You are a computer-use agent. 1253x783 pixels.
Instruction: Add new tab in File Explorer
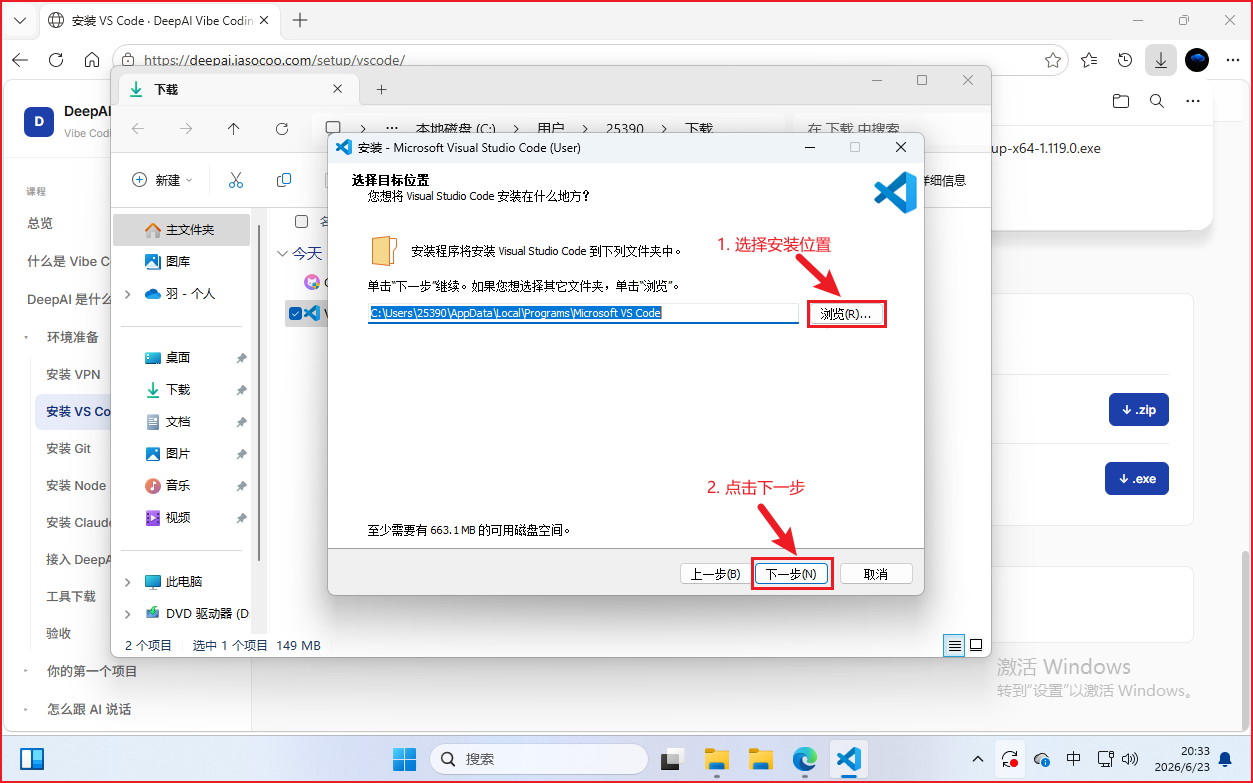(x=381, y=89)
